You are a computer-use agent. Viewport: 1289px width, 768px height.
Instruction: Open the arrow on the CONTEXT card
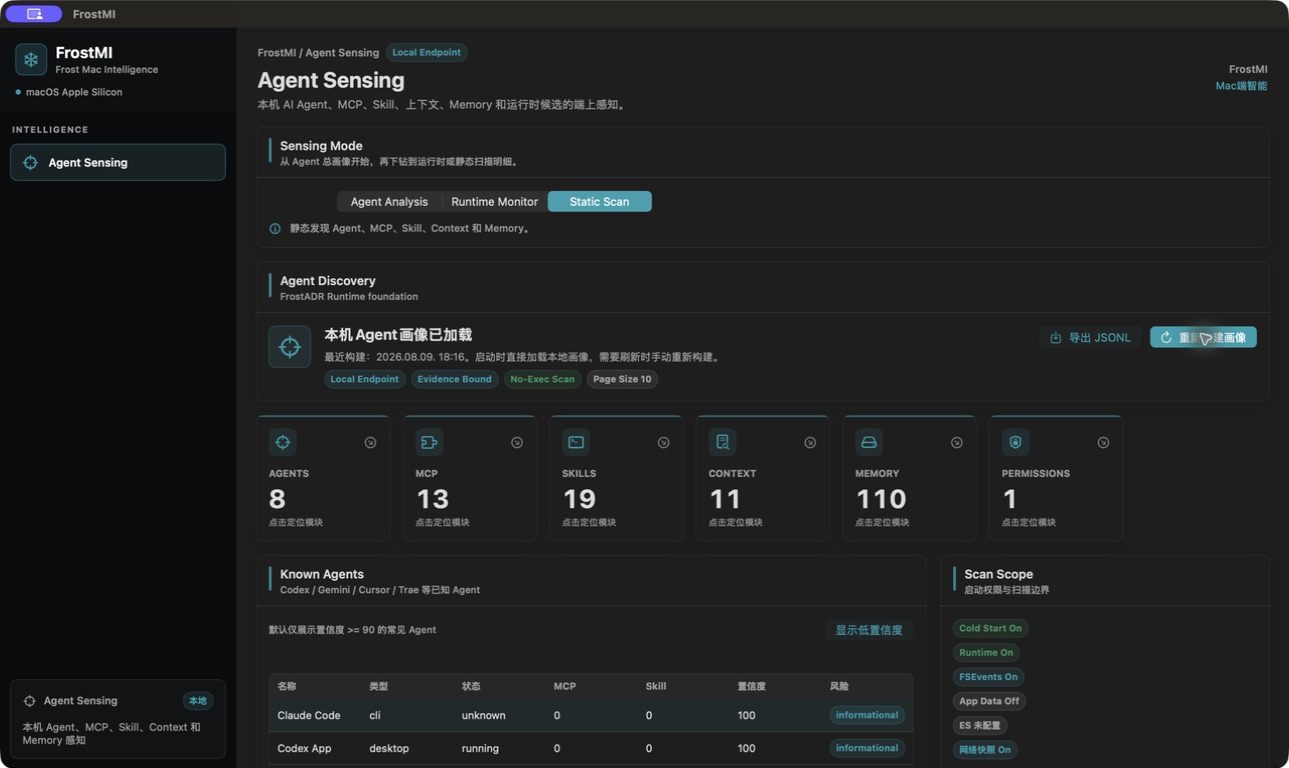pyautogui.click(x=810, y=442)
